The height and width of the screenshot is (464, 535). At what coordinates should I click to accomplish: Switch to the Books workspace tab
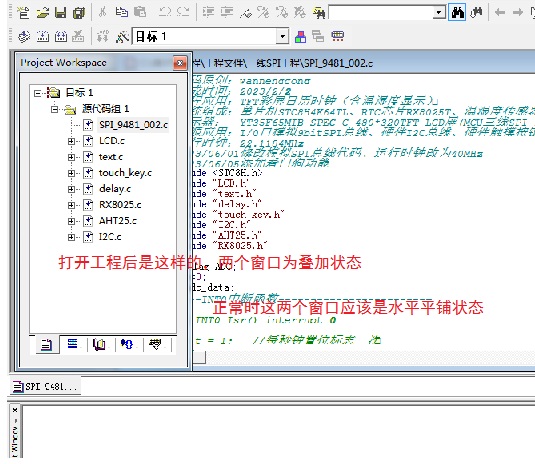point(99,344)
